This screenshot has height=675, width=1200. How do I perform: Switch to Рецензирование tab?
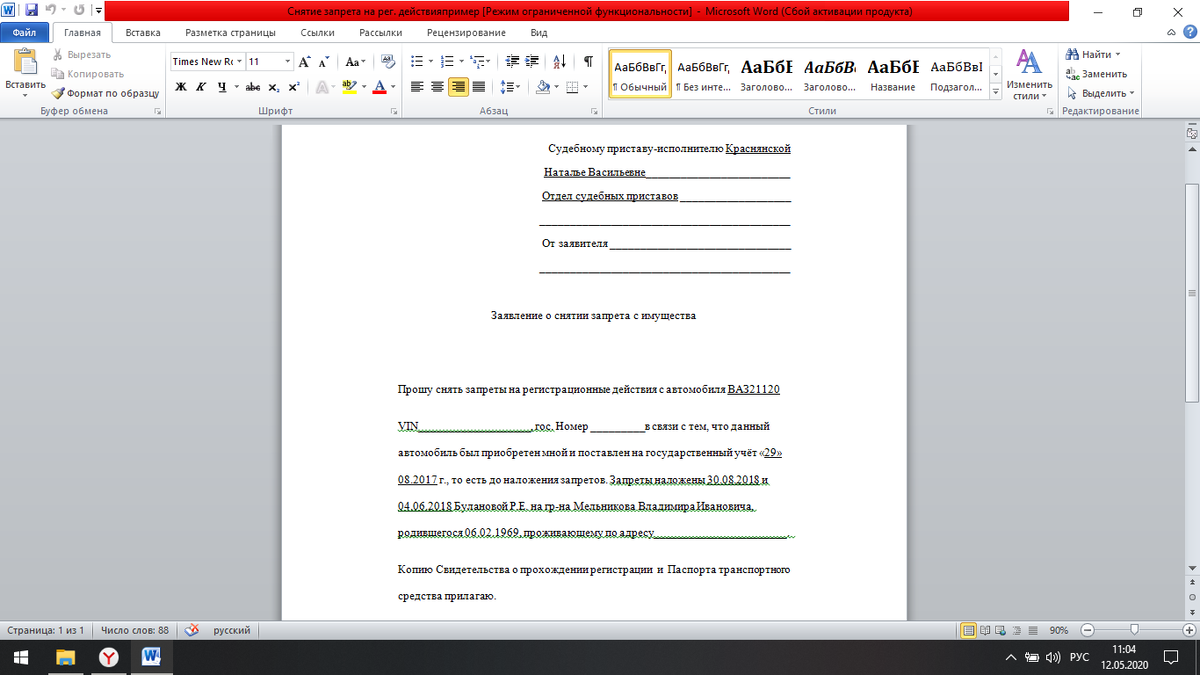(466, 32)
